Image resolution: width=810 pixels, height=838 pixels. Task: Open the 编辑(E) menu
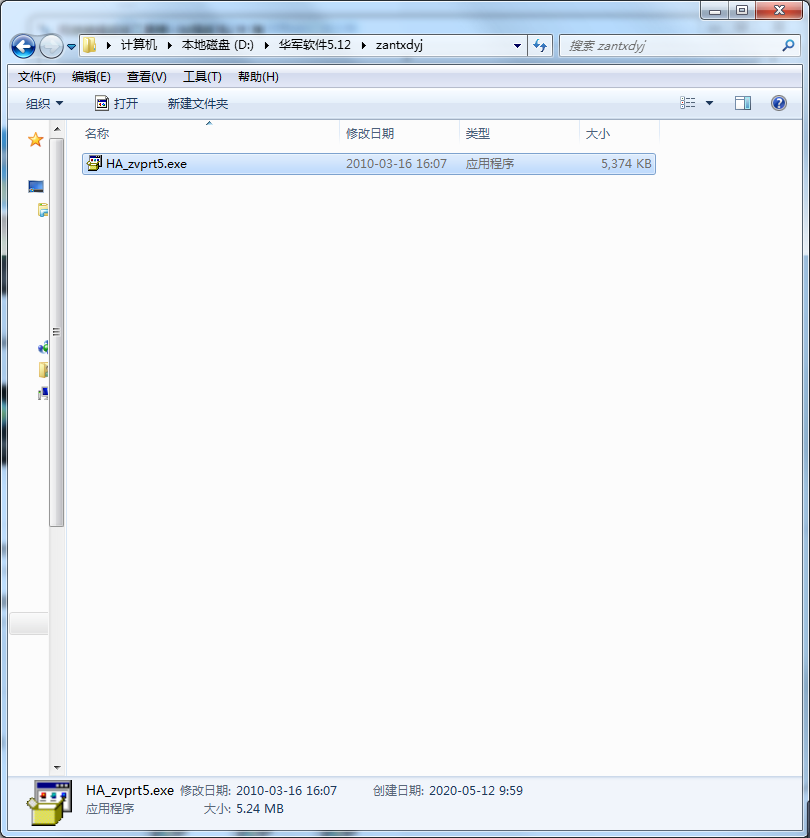point(91,77)
